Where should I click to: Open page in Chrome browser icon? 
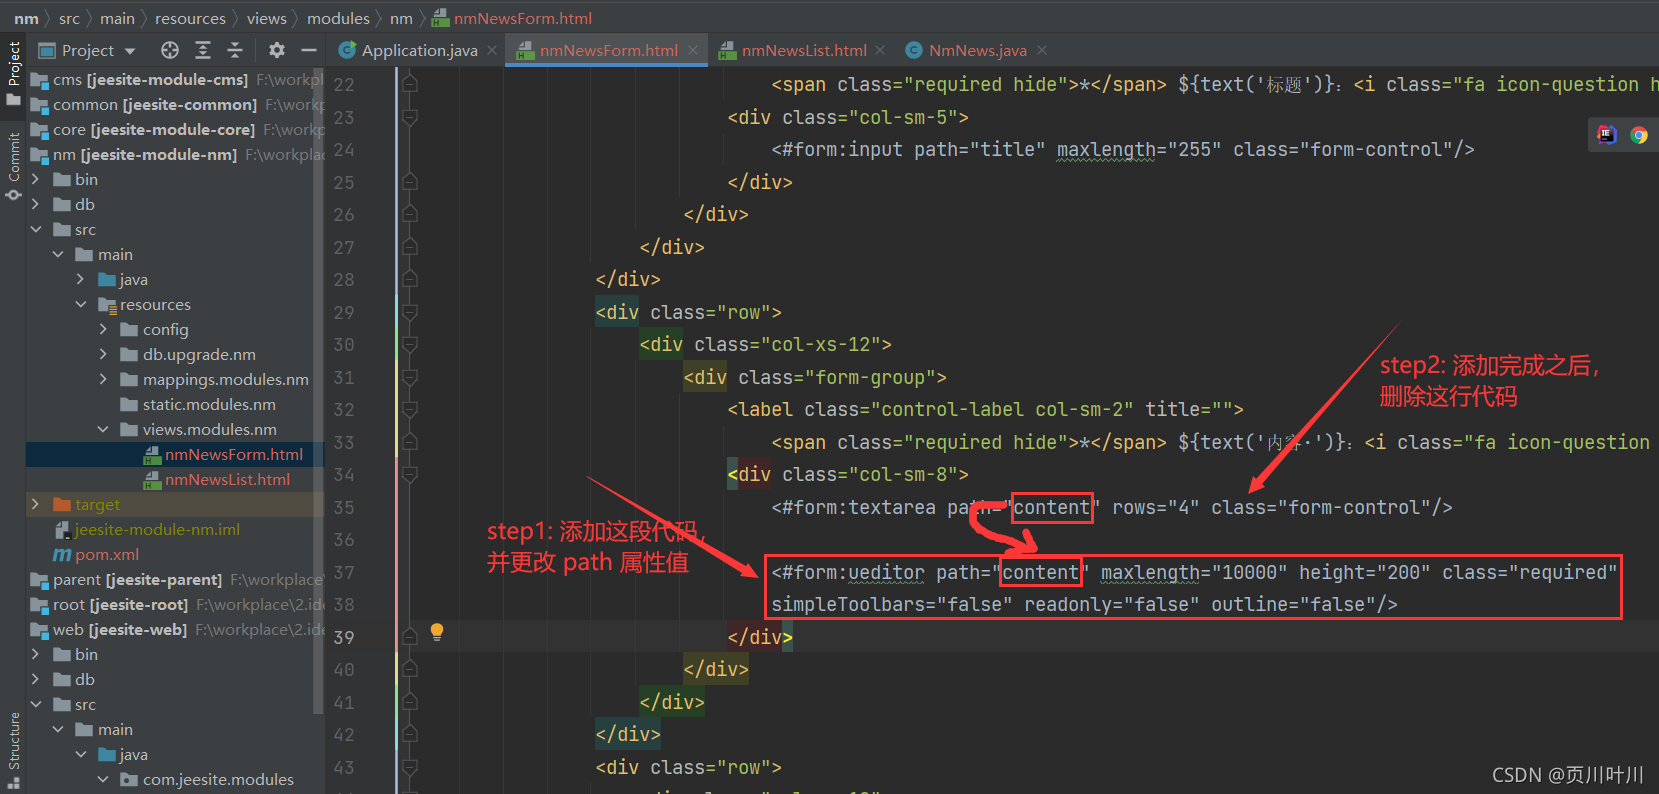pos(1639,135)
